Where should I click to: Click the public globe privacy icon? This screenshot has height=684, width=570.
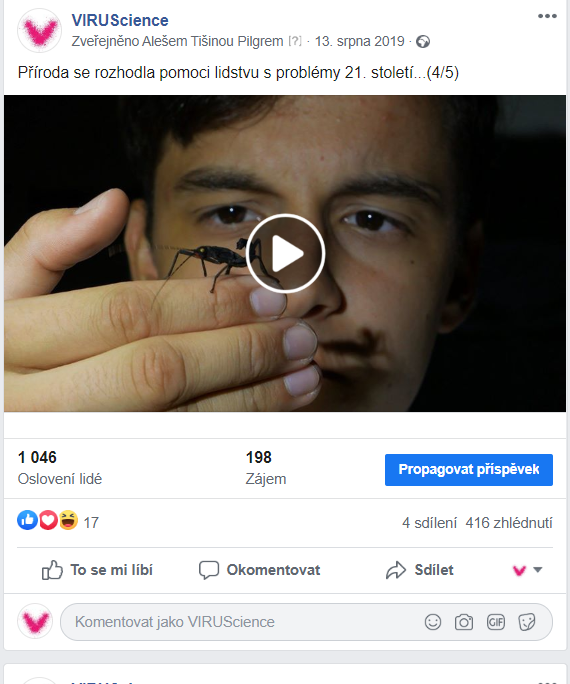[423, 42]
